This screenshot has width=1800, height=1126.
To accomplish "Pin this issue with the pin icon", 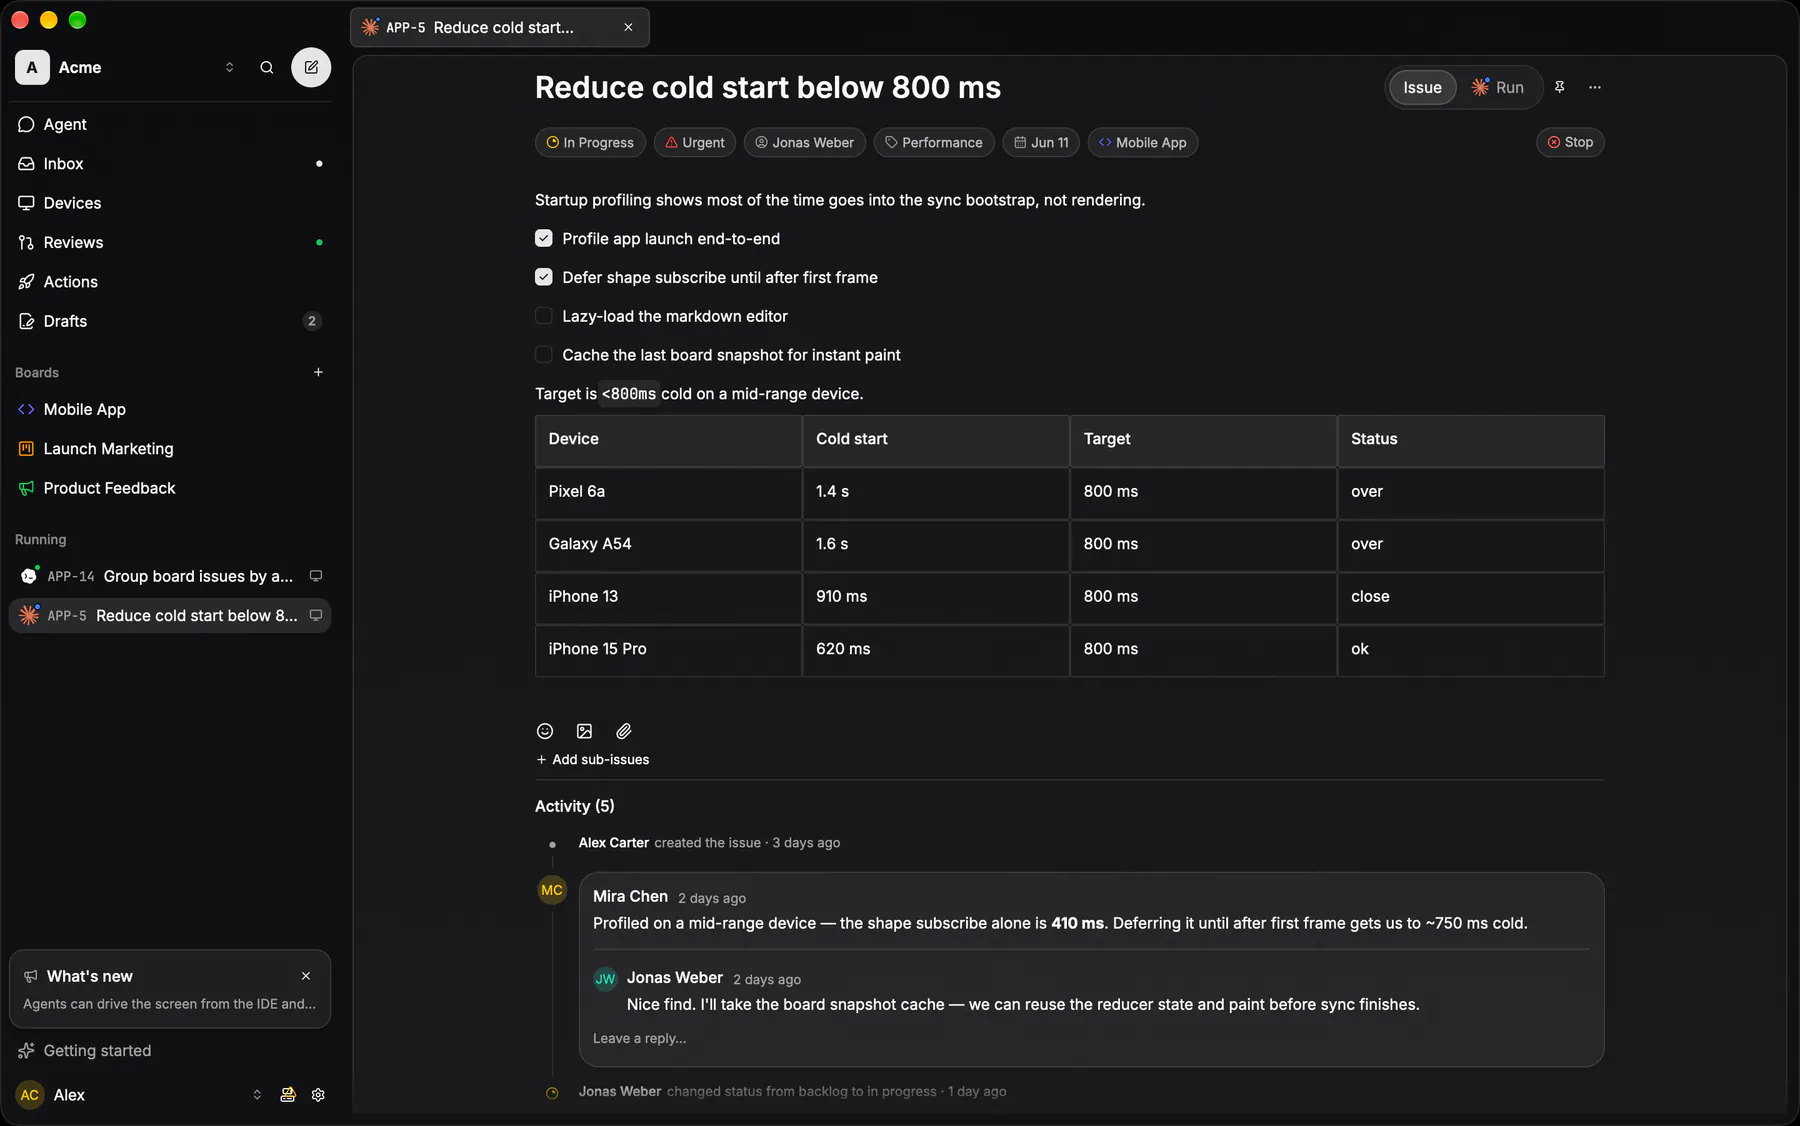I will pyautogui.click(x=1559, y=87).
